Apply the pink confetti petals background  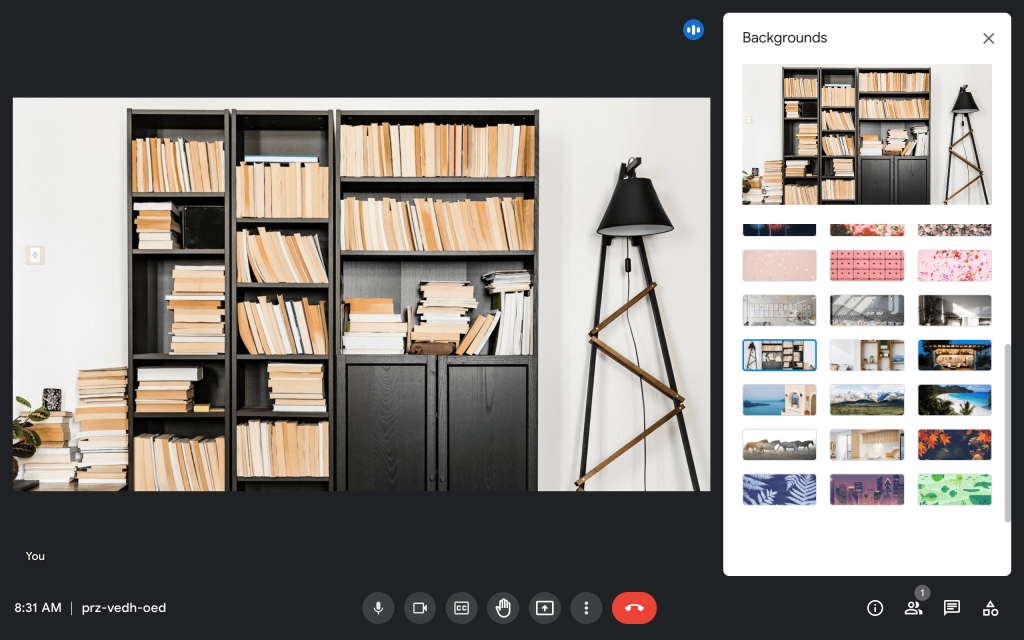(x=954, y=265)
